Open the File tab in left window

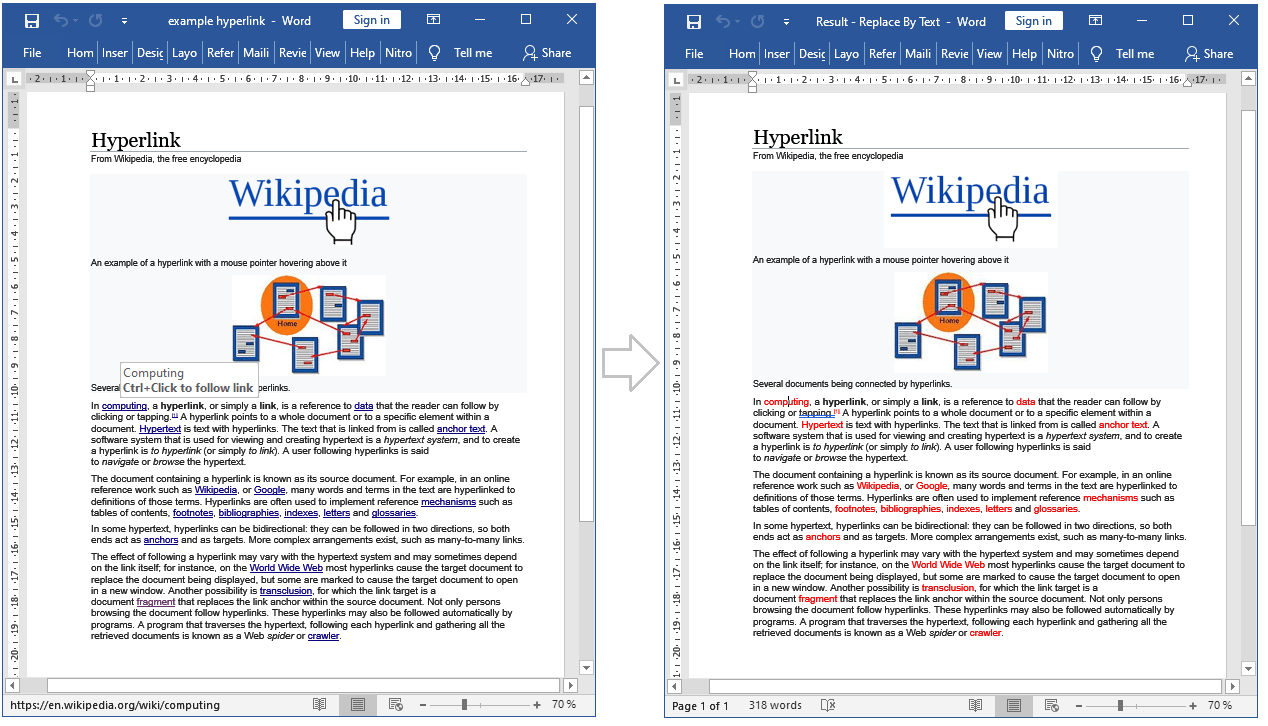(x=32, y=53)
